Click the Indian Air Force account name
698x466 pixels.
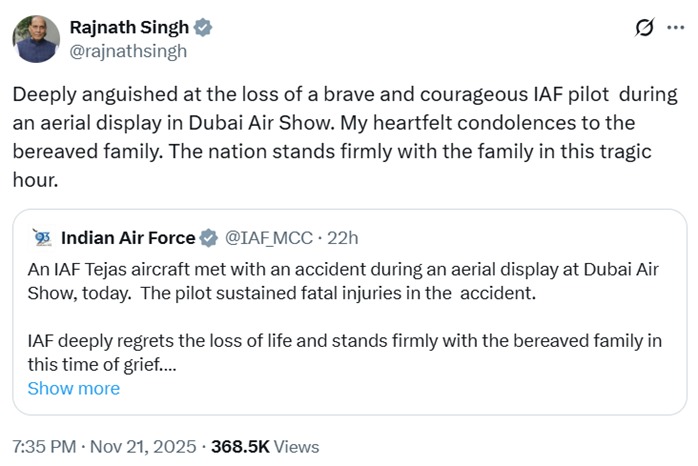128,238
